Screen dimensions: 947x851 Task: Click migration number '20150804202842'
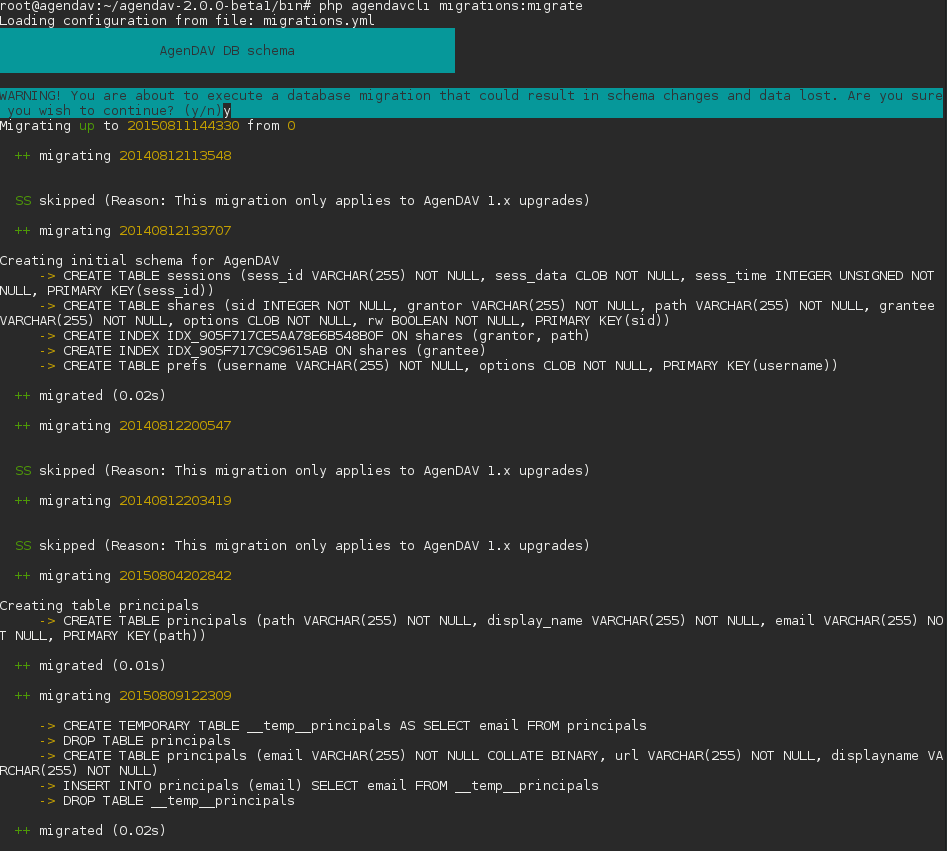pyautogui.click(x=175, y=576)
